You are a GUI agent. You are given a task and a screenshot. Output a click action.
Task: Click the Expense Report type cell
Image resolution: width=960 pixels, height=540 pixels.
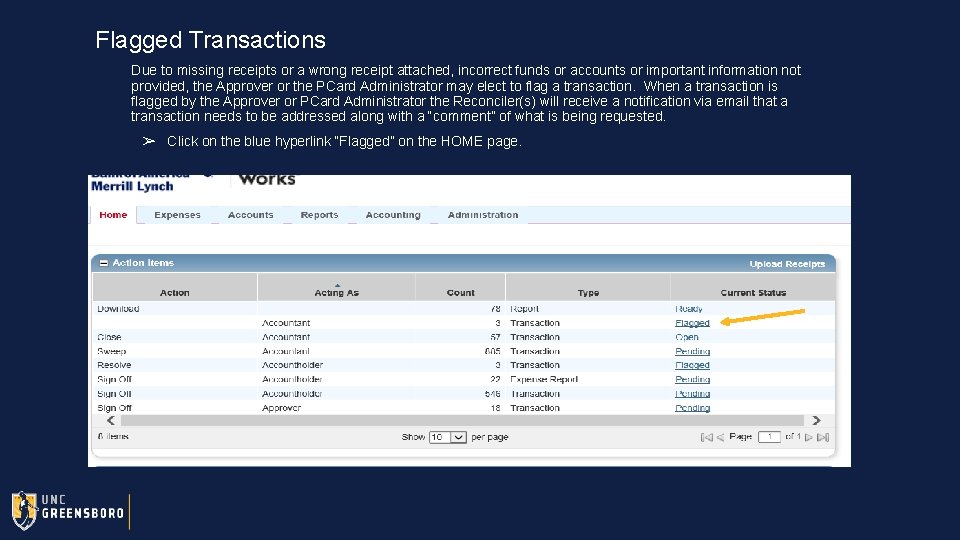pyautogui.click(x=544, y=380)
